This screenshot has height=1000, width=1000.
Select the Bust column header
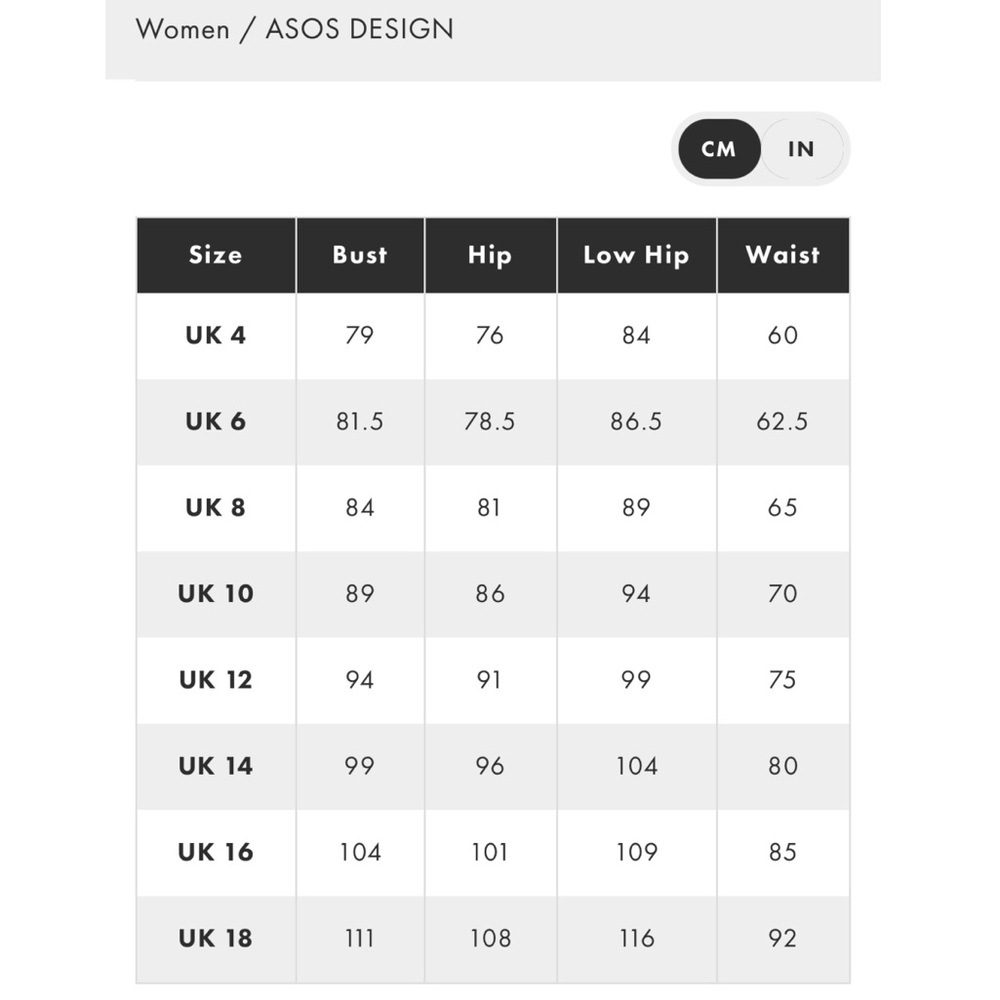click(360, 255)
